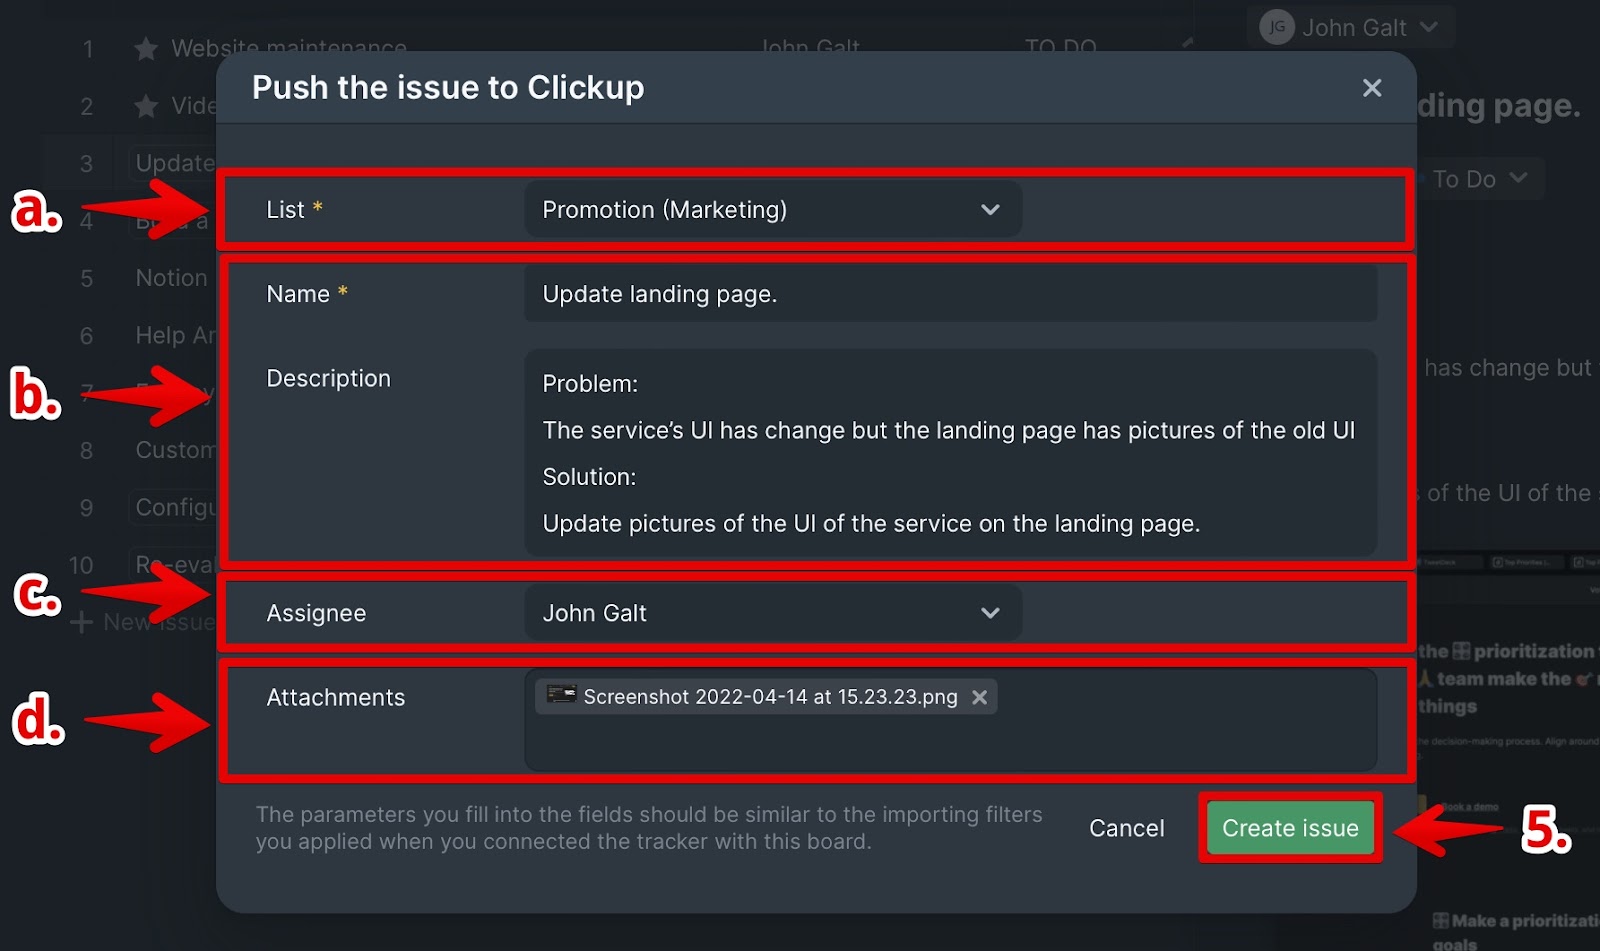Click the New issue plus icon in background
1600x951 pixels.
tap(81, 623)
